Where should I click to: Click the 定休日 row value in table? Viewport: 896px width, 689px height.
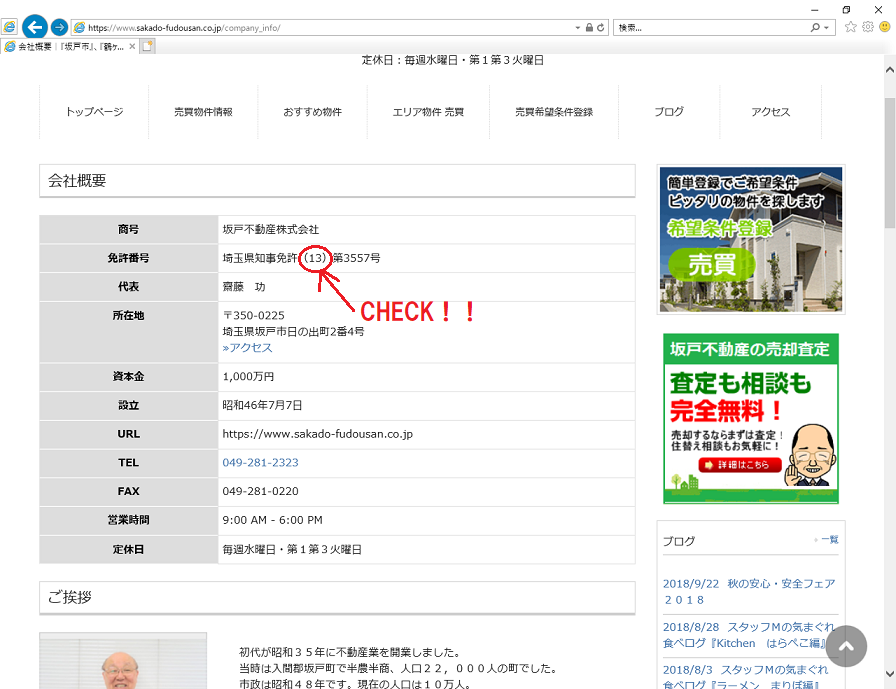coord(292,550)
